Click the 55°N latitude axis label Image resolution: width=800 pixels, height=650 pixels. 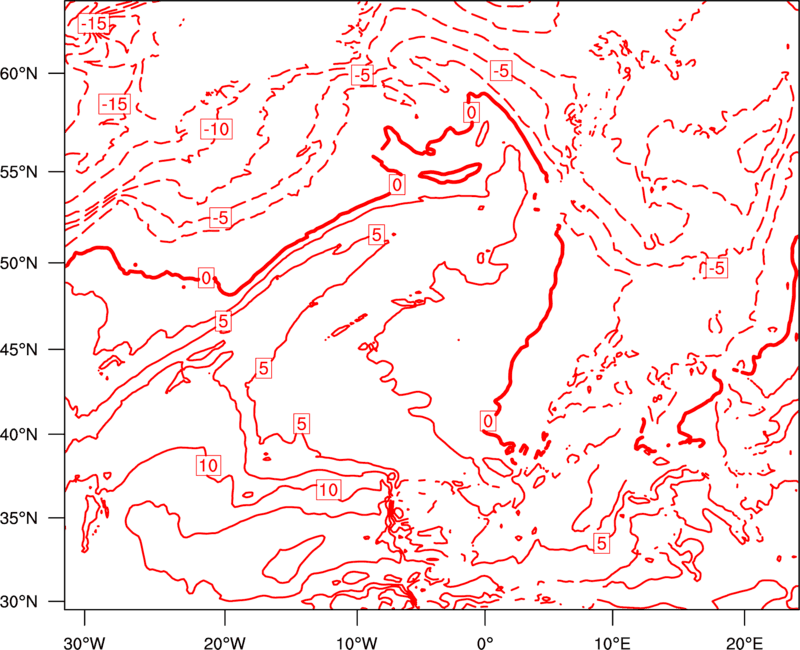tap(19, 172)
